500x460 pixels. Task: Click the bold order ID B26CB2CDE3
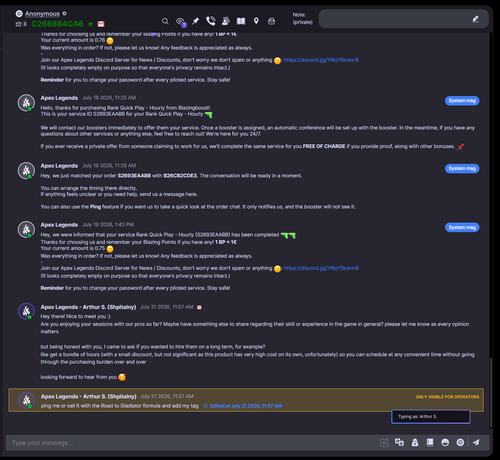pyautogui.click(x=180, y=176)
